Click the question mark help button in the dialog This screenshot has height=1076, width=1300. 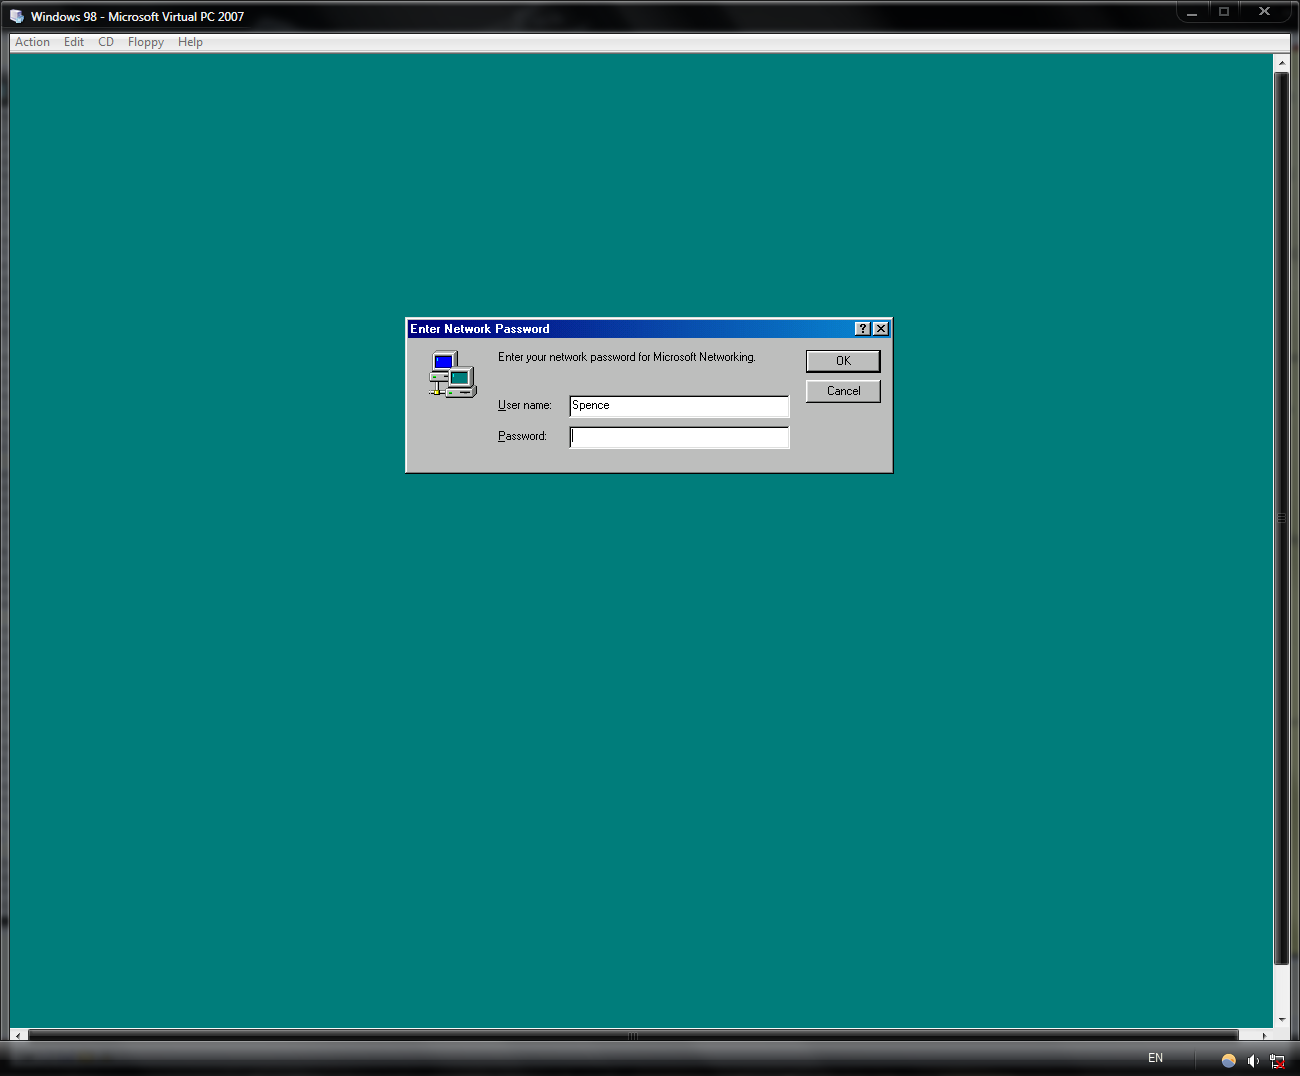pos(863,329)
